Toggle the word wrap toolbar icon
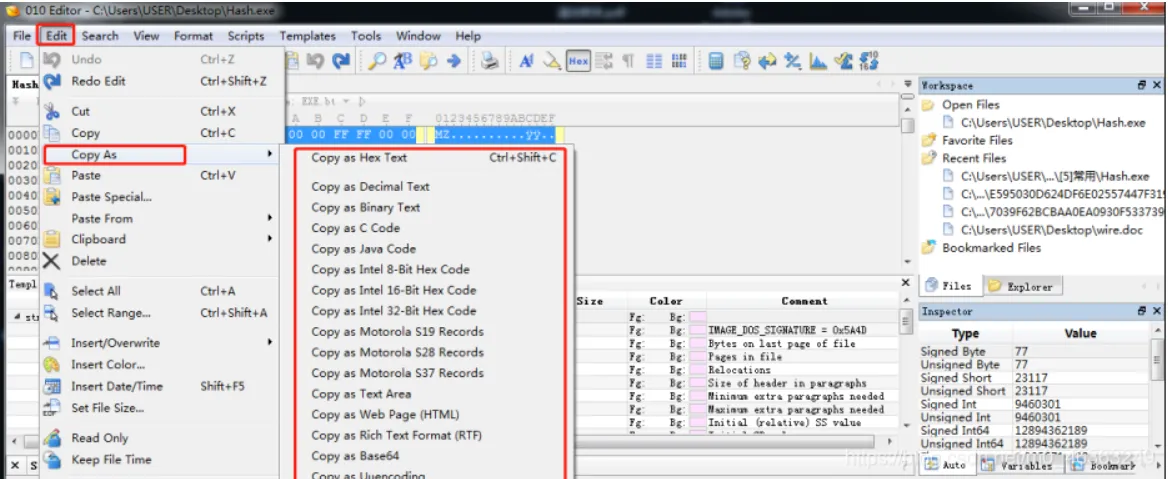1168x479 pixels. (x=604, y=62)
